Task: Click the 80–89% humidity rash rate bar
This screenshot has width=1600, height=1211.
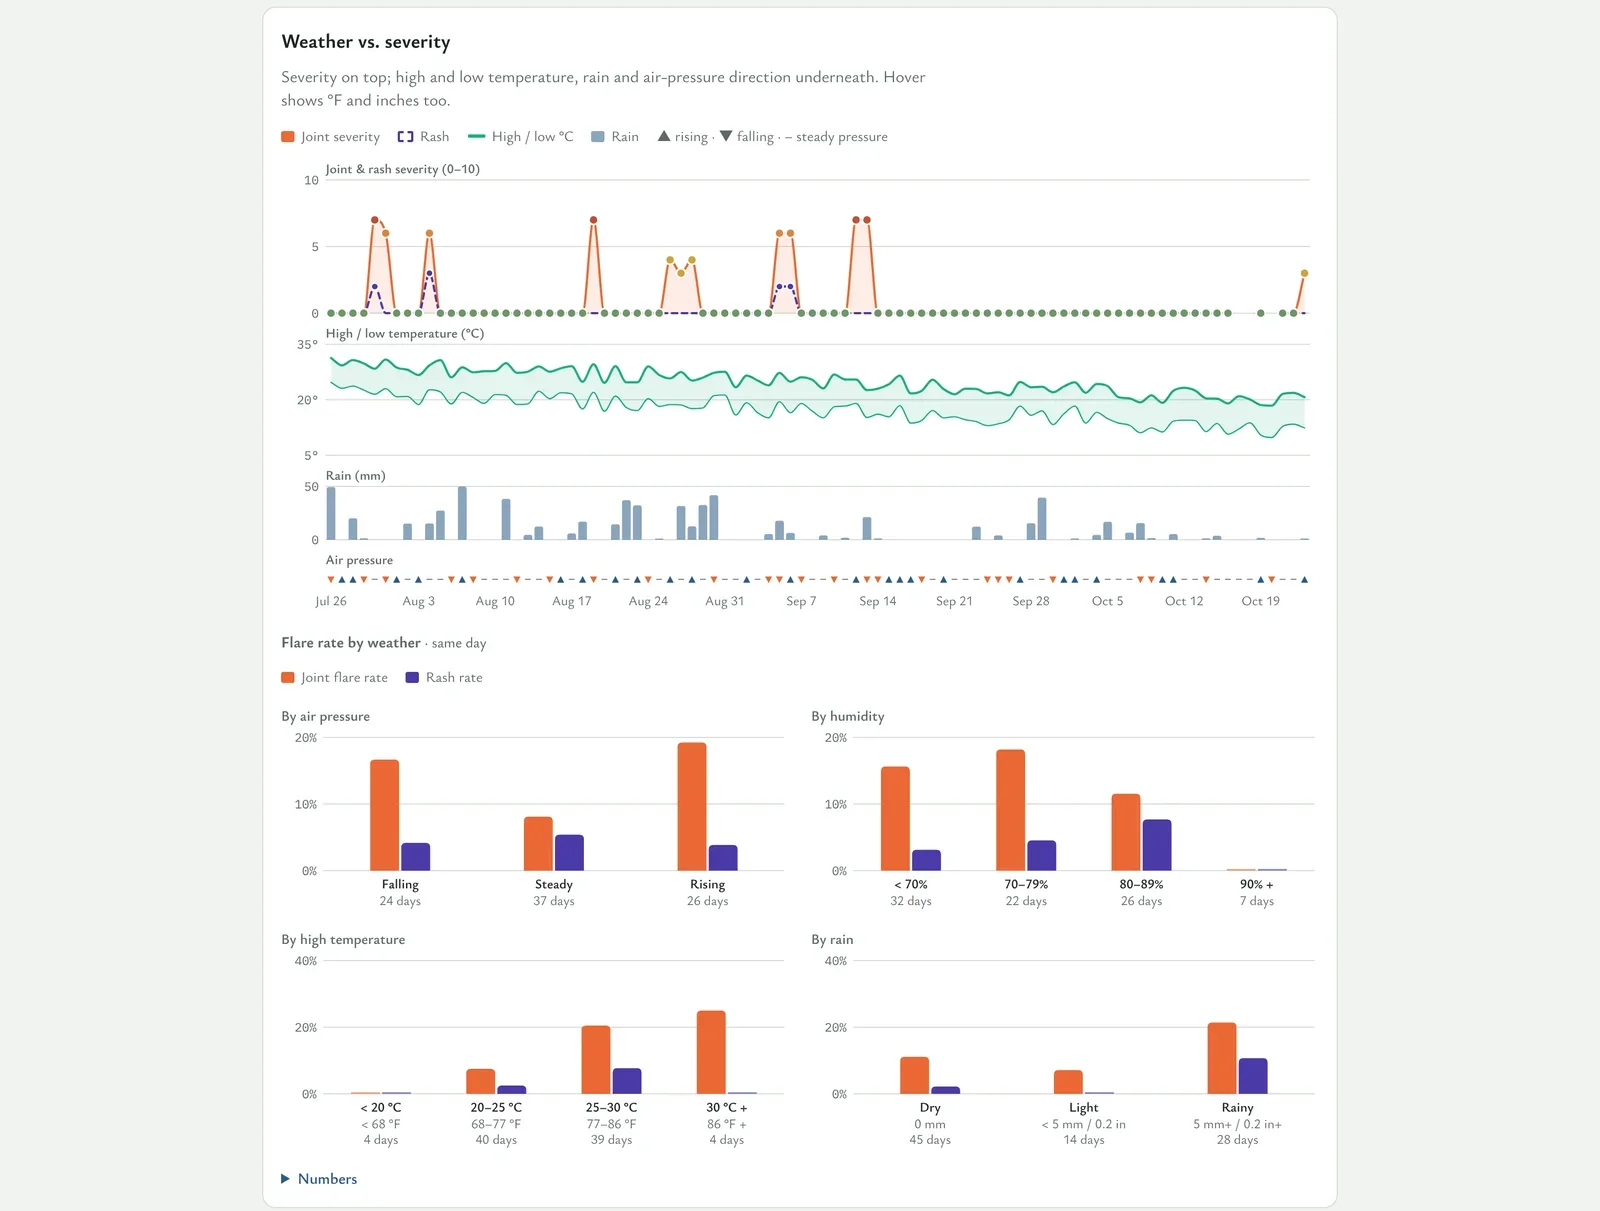Action: [1157, 845]
